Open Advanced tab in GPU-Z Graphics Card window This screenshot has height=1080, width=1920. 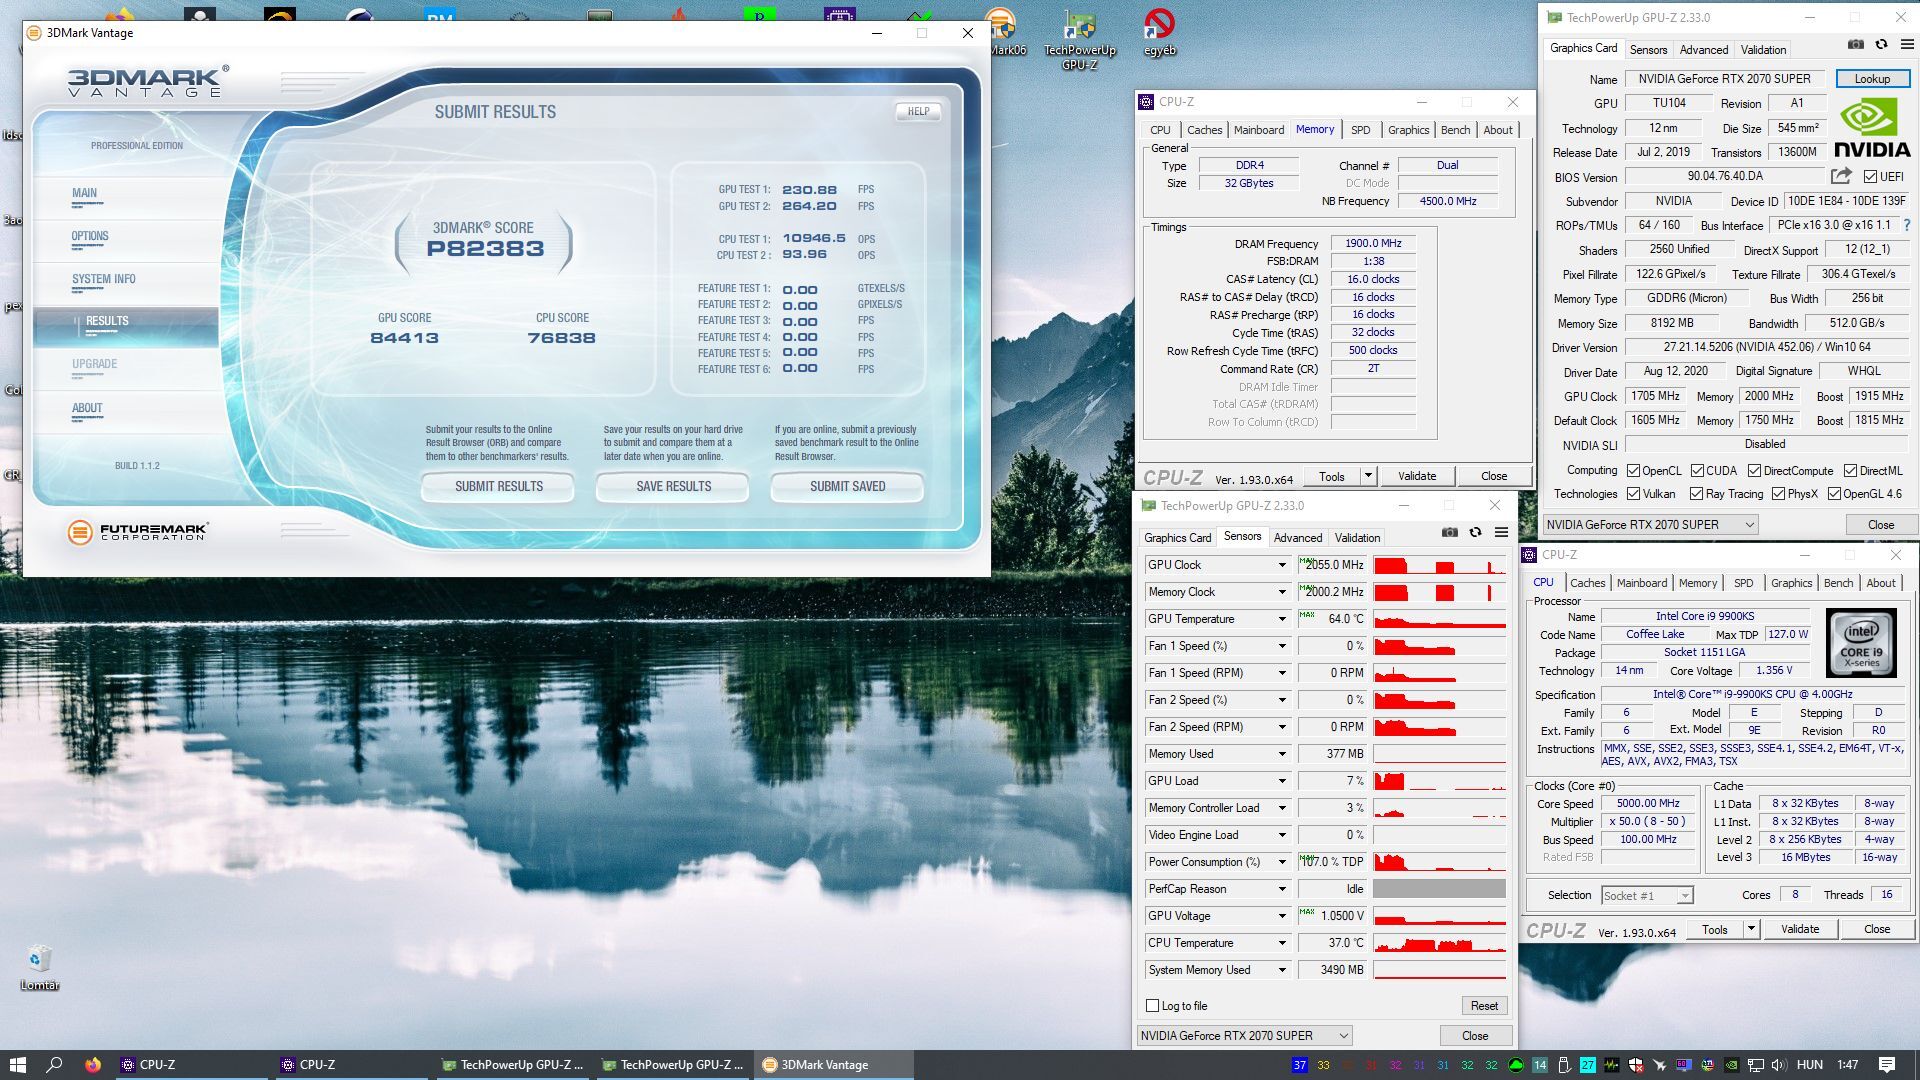tap(1703, 50)
